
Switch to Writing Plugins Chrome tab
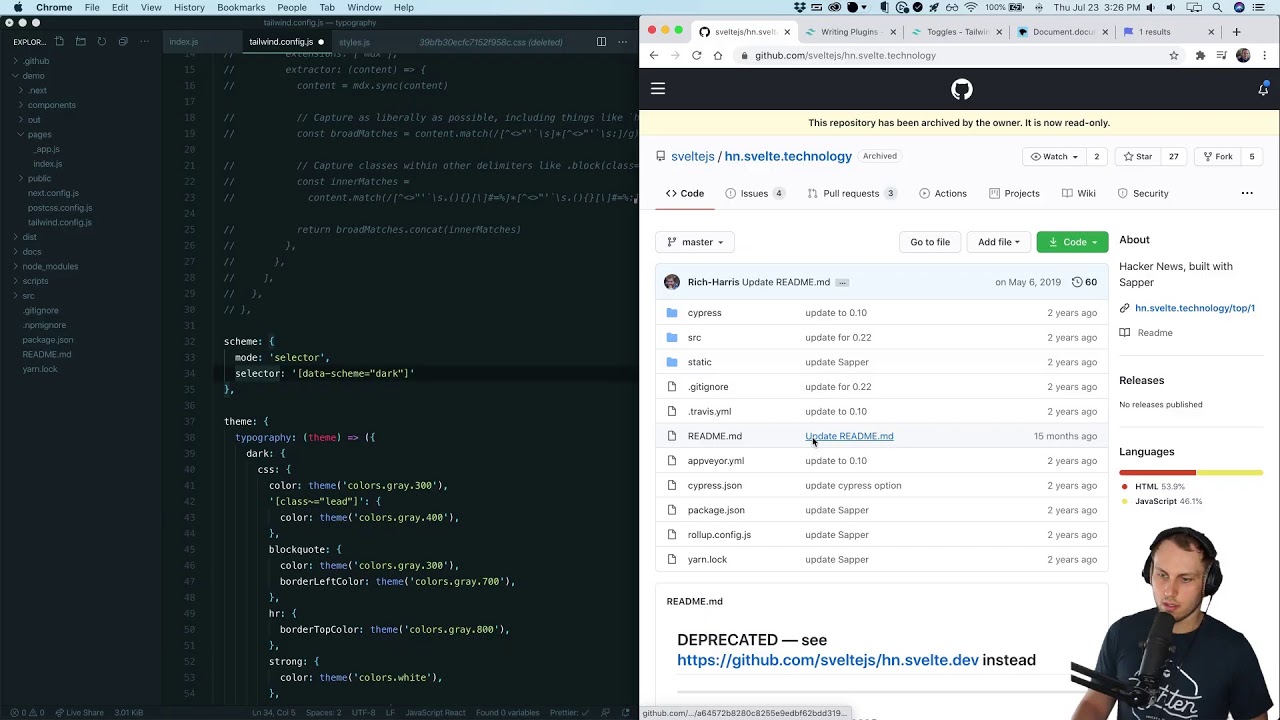848,32
